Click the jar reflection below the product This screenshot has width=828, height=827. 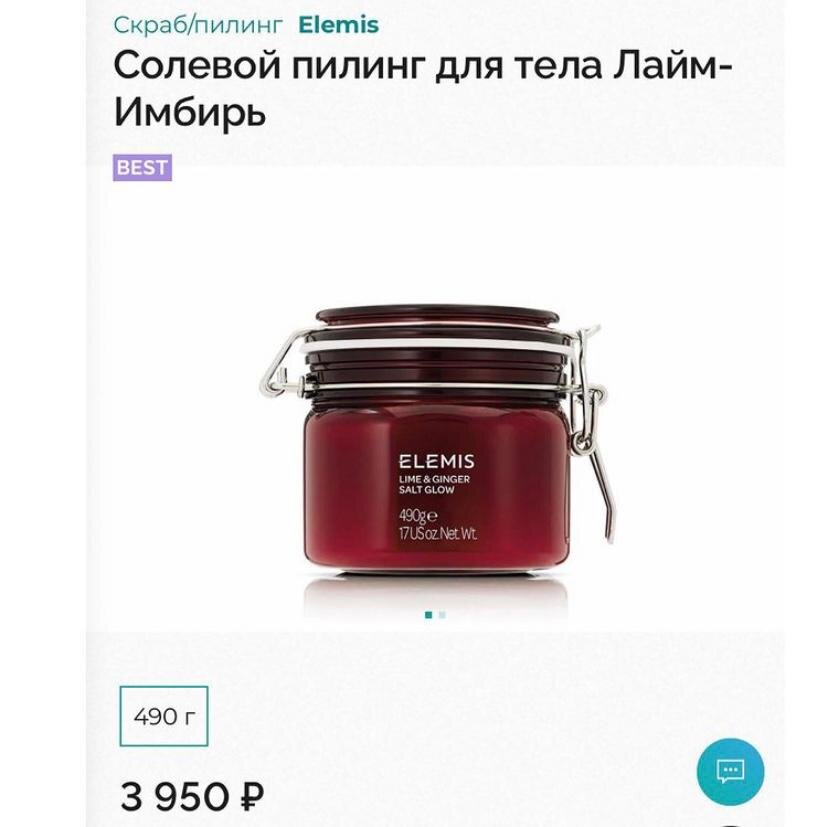pos(437,597)
